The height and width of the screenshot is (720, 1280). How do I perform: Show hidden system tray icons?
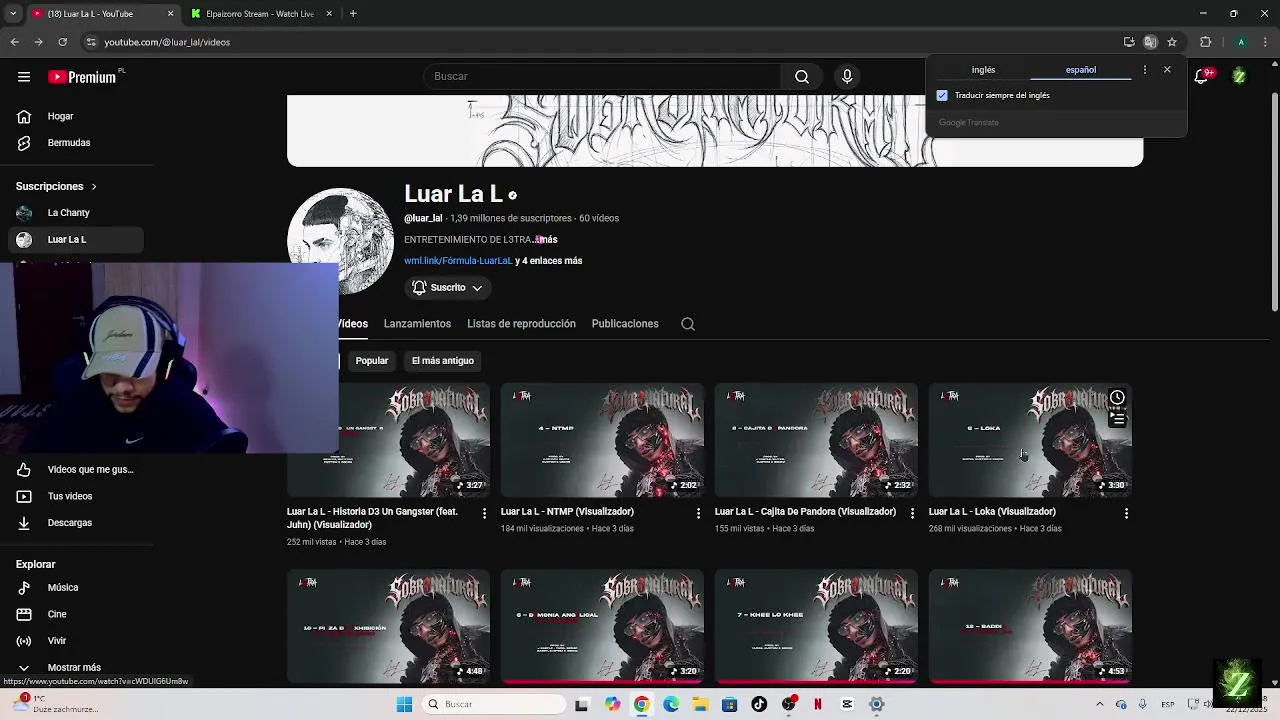pyautogui.click(x=1100, y=704)
